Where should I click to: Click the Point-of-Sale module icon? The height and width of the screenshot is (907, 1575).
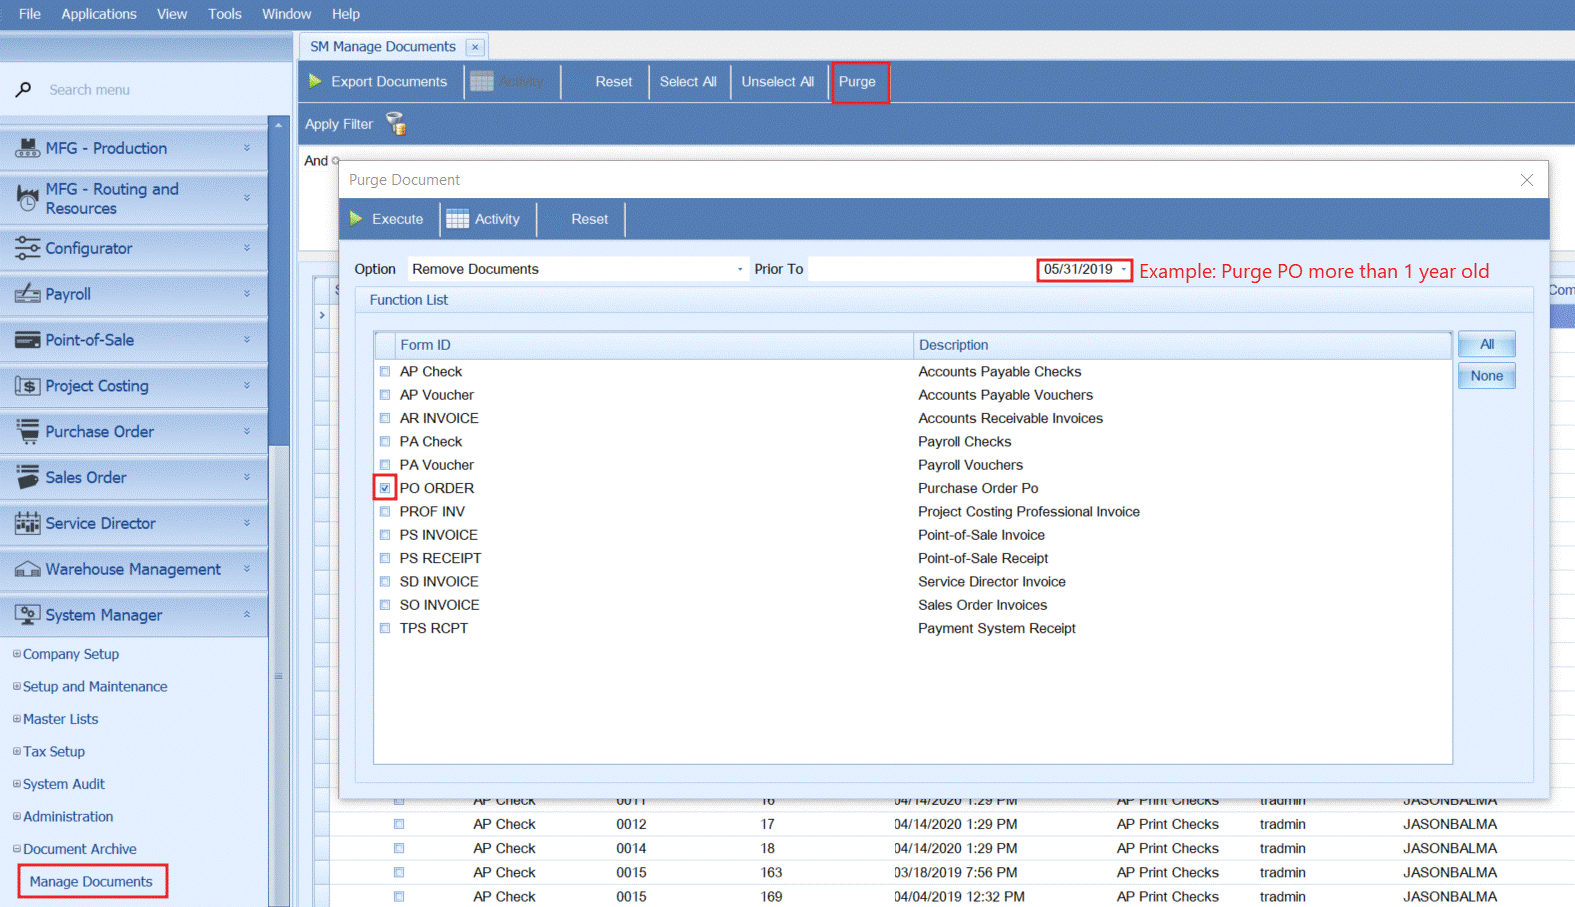click(27, 340)
